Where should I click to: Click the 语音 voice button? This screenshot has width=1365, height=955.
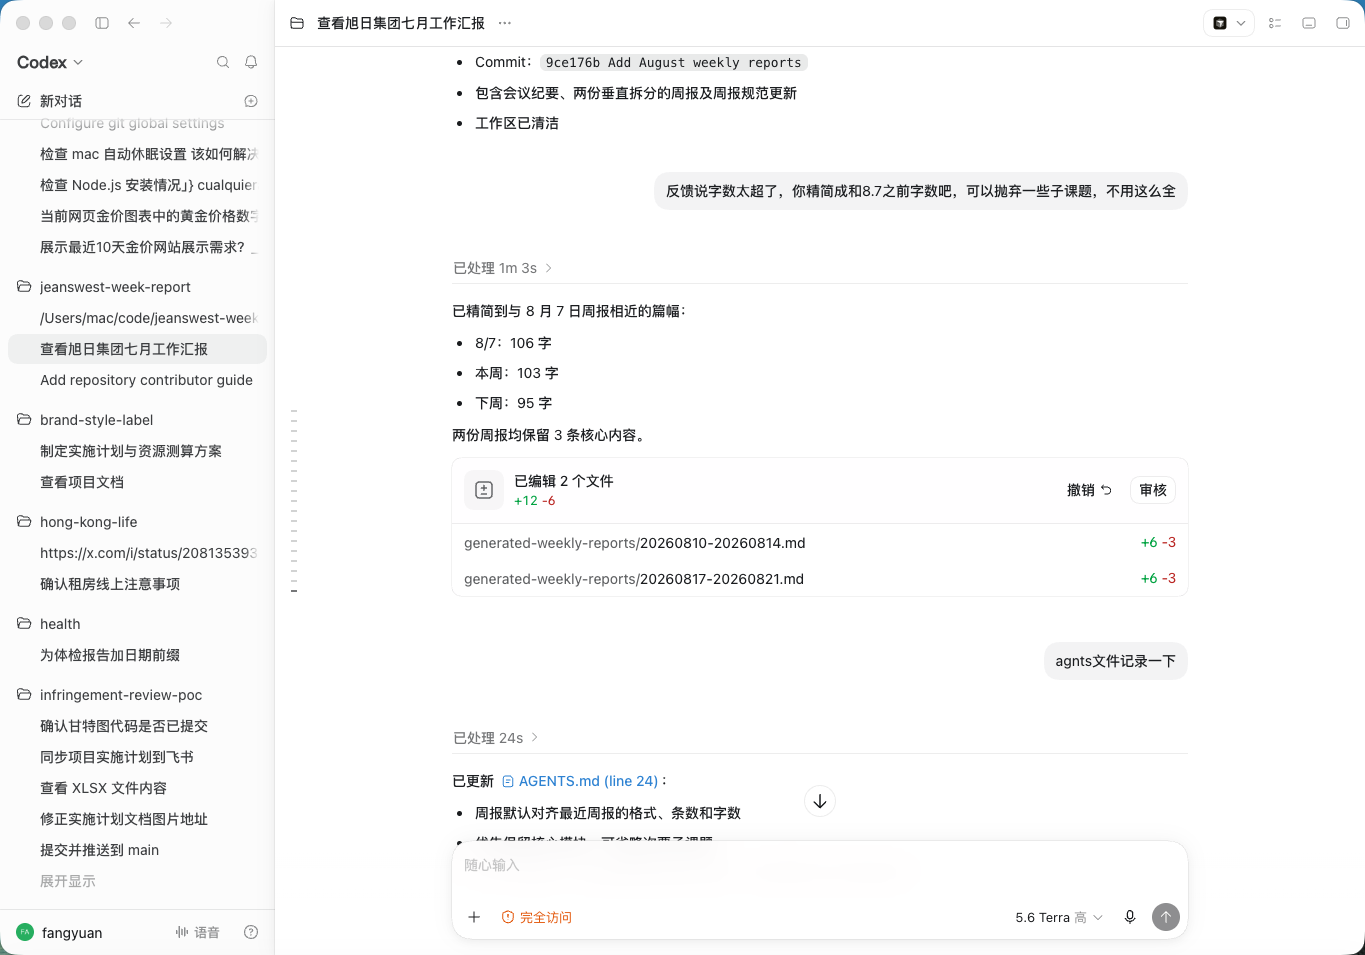click(197, 932)
